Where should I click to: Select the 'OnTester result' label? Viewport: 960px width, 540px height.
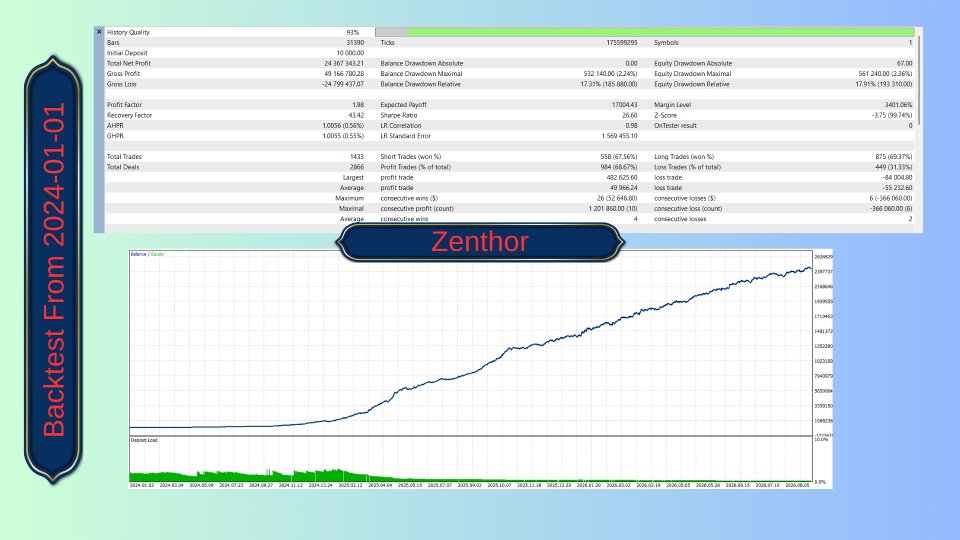675,126
